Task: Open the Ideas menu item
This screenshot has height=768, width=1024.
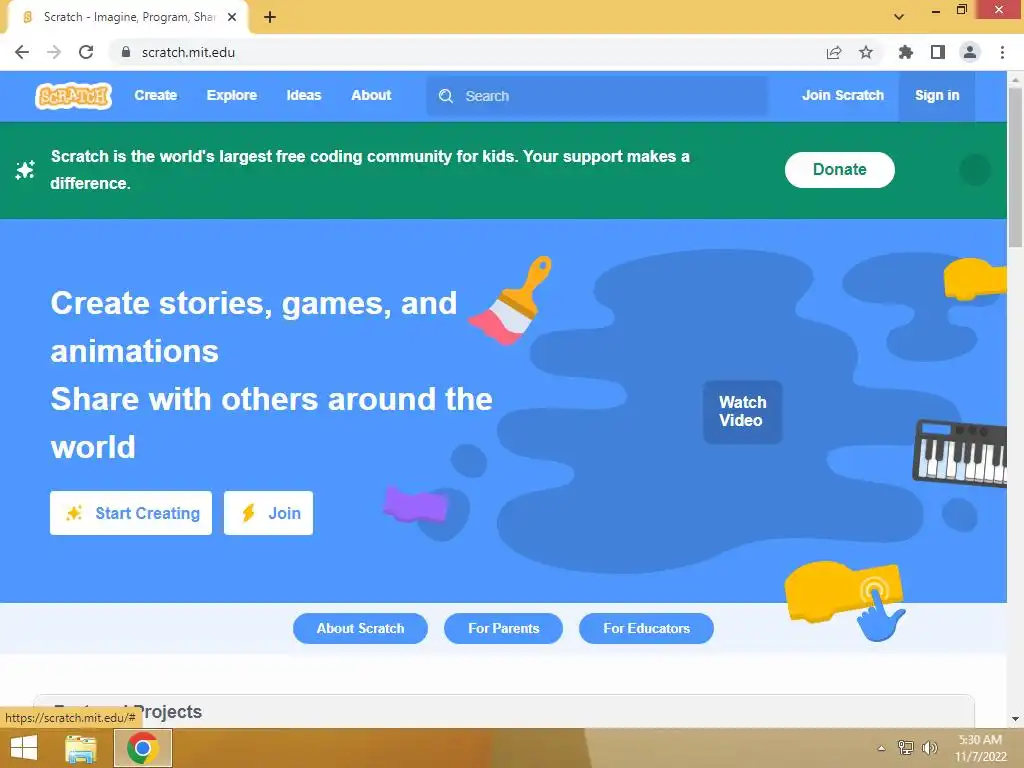Action: coord(304,95)
